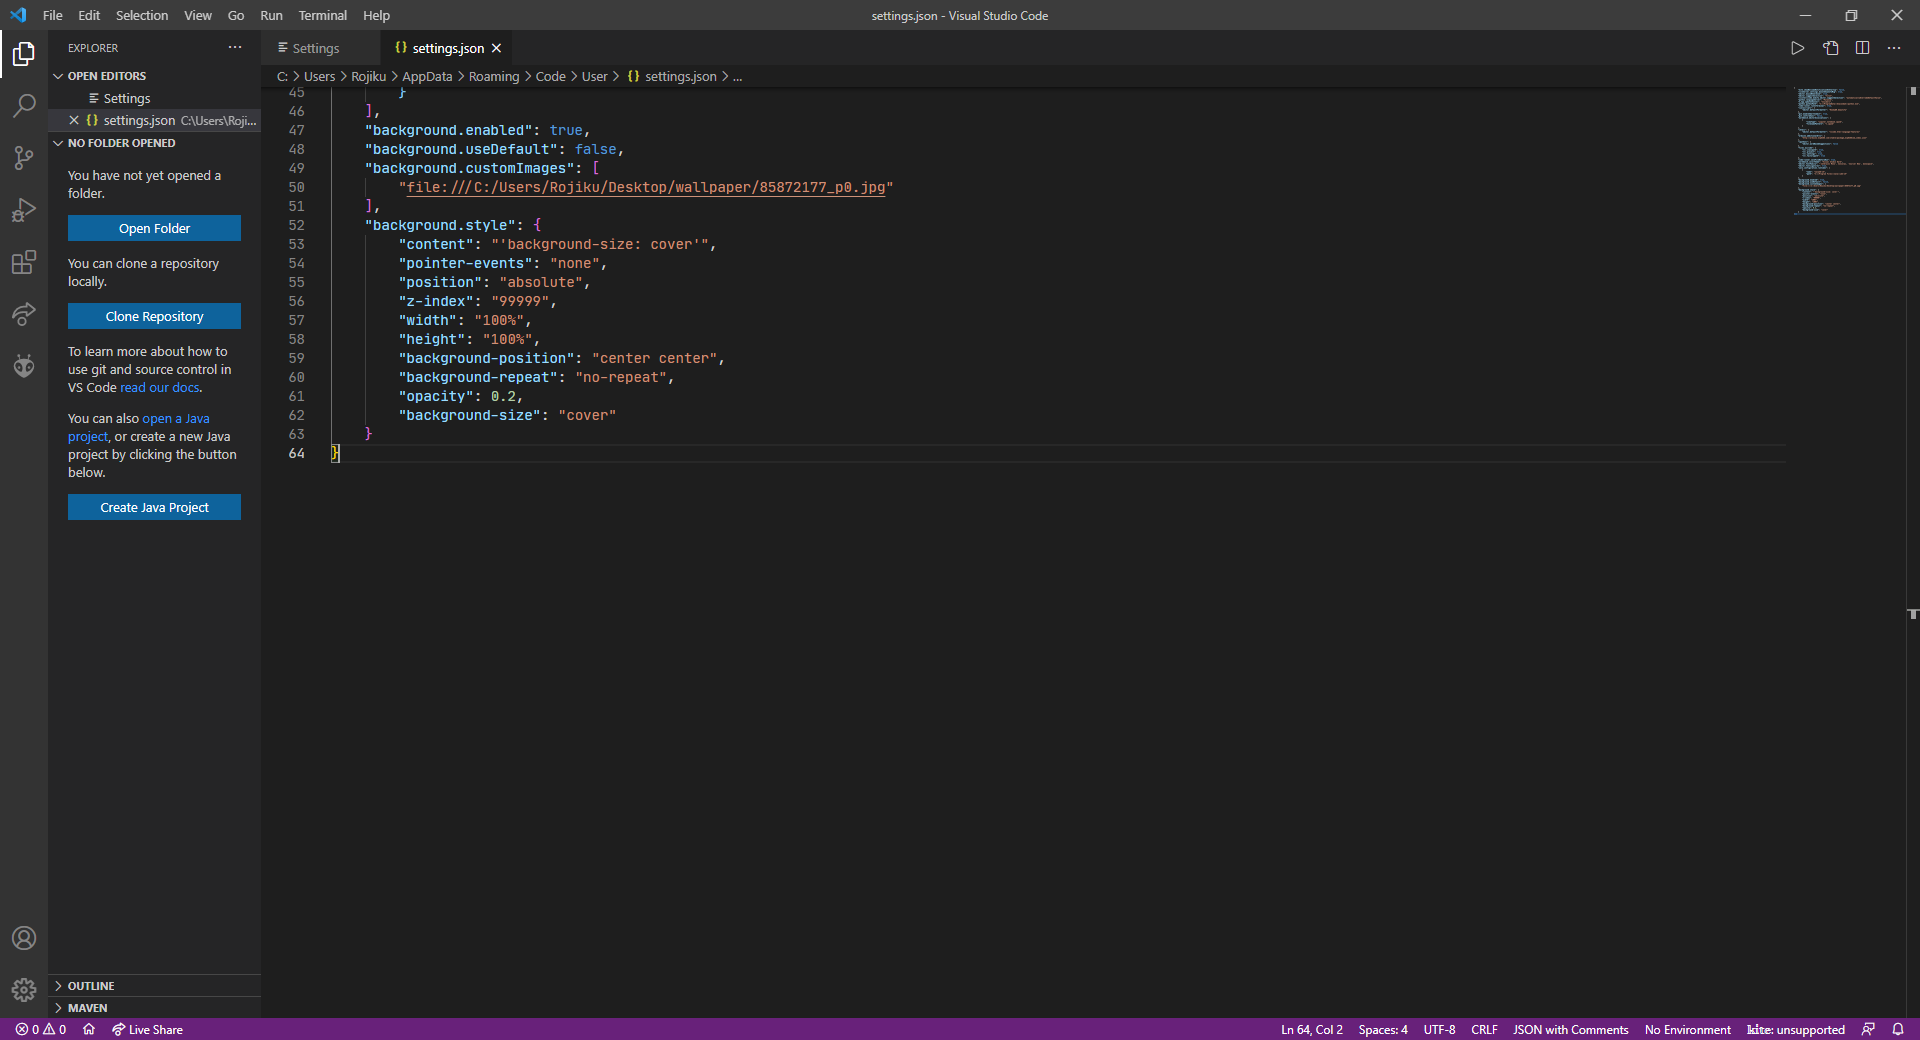
Task: Click the VS Code logo icon
Action: 18,15
